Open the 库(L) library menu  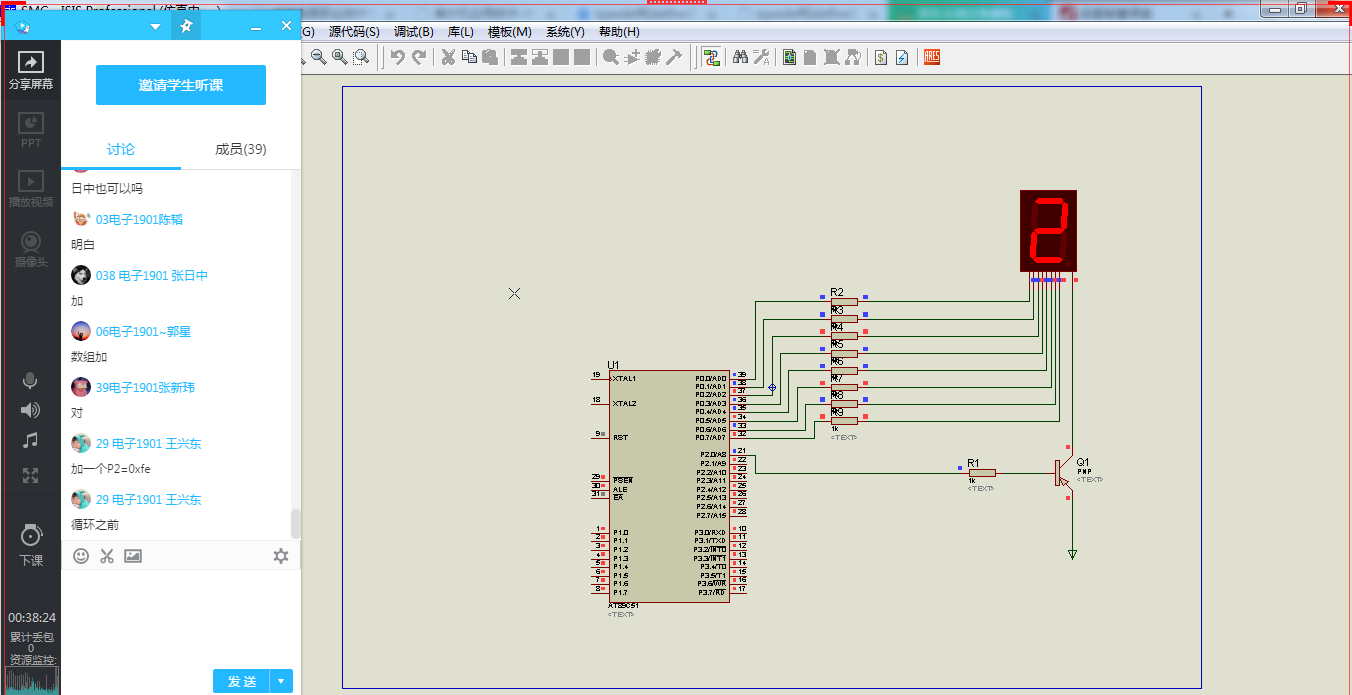pyautogui.click(x=460, y=32)
